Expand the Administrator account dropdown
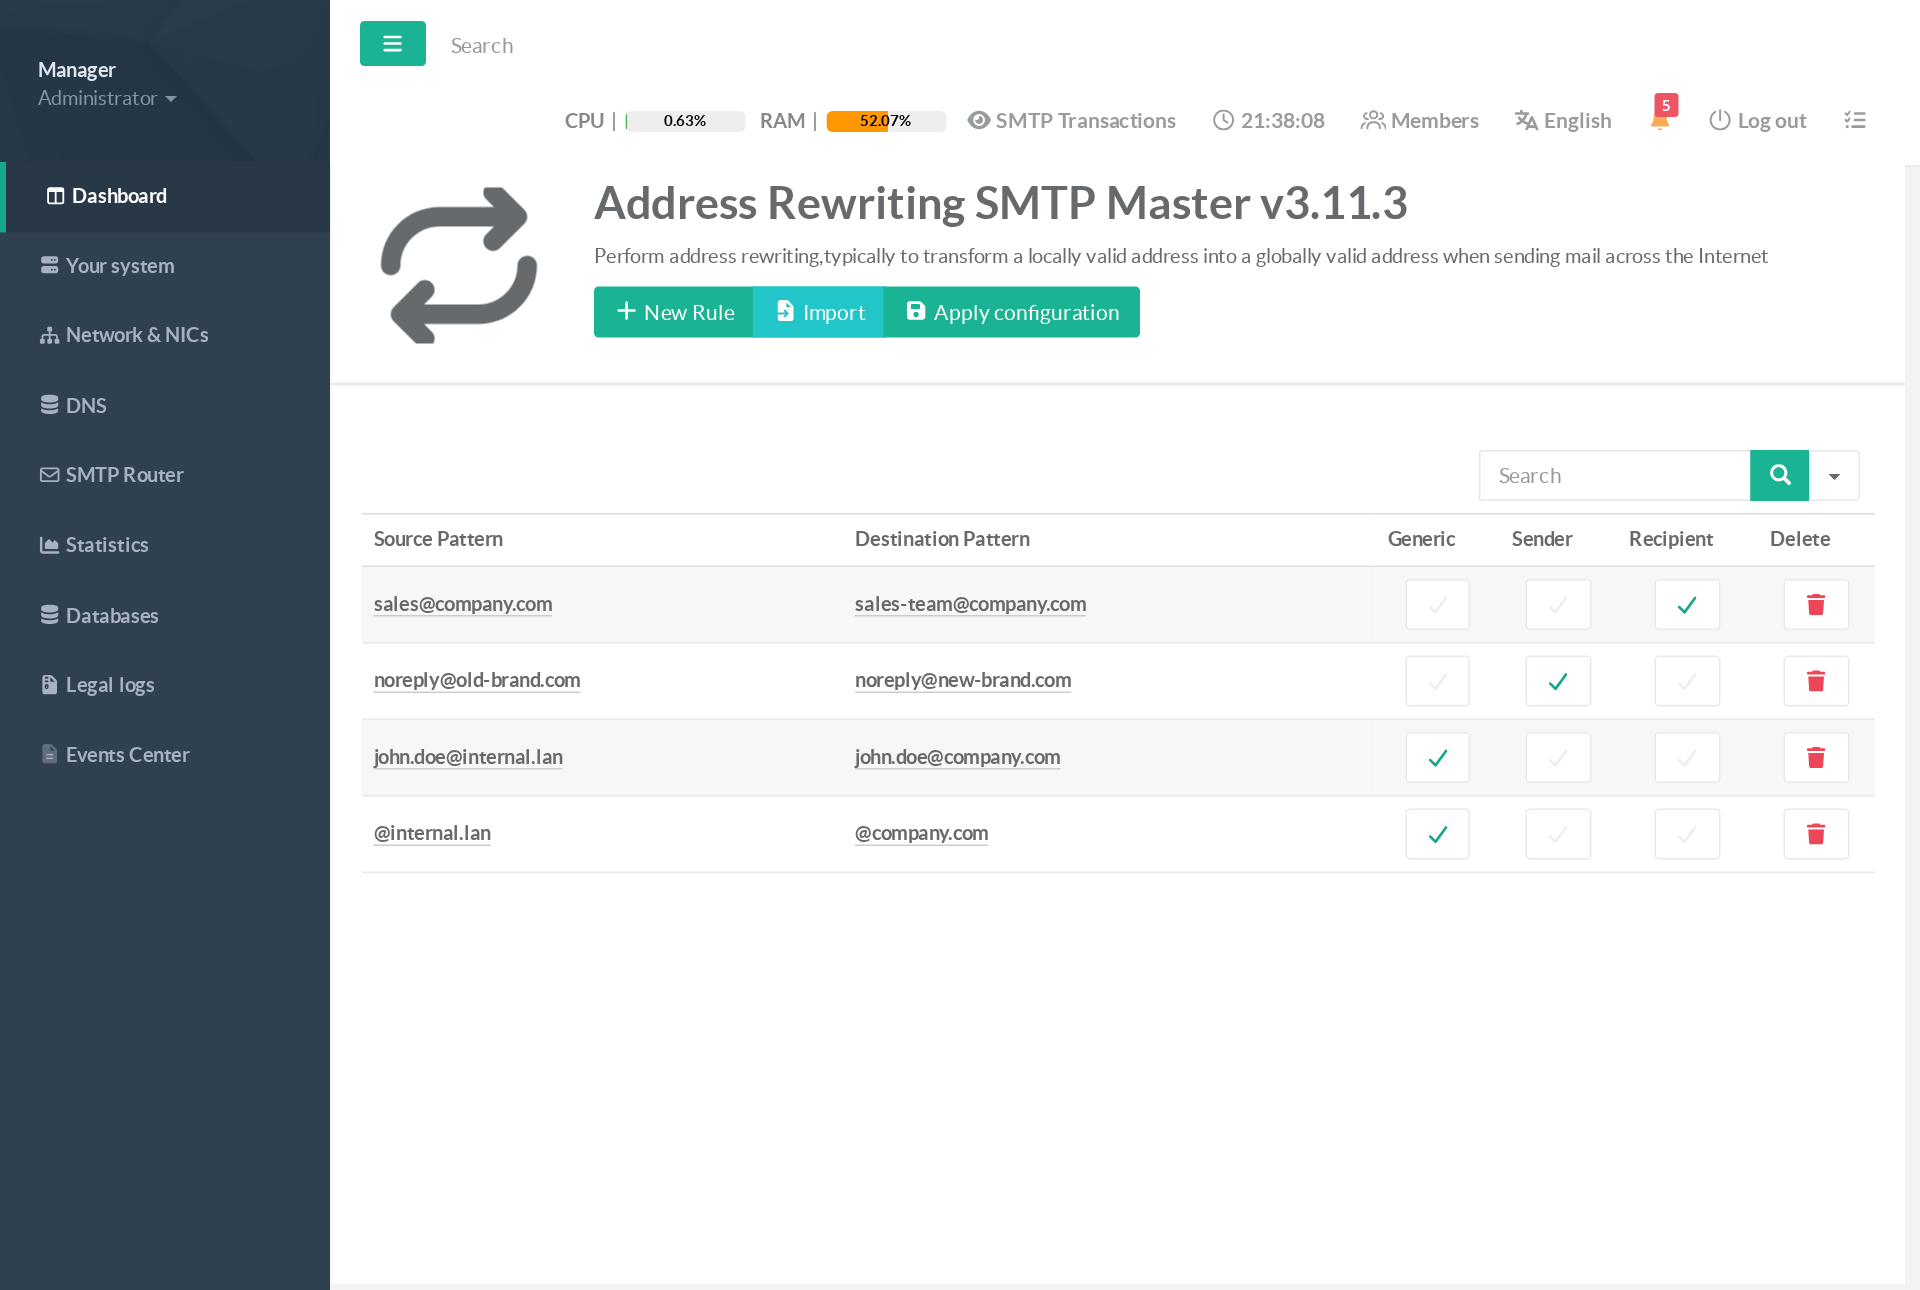The height and width of the screenshot is (1290, 1920). point(107,98)
